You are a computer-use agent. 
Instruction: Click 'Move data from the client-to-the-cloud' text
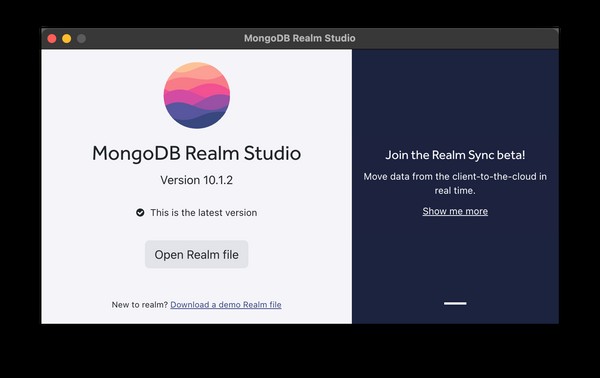(x=450, y=176)
